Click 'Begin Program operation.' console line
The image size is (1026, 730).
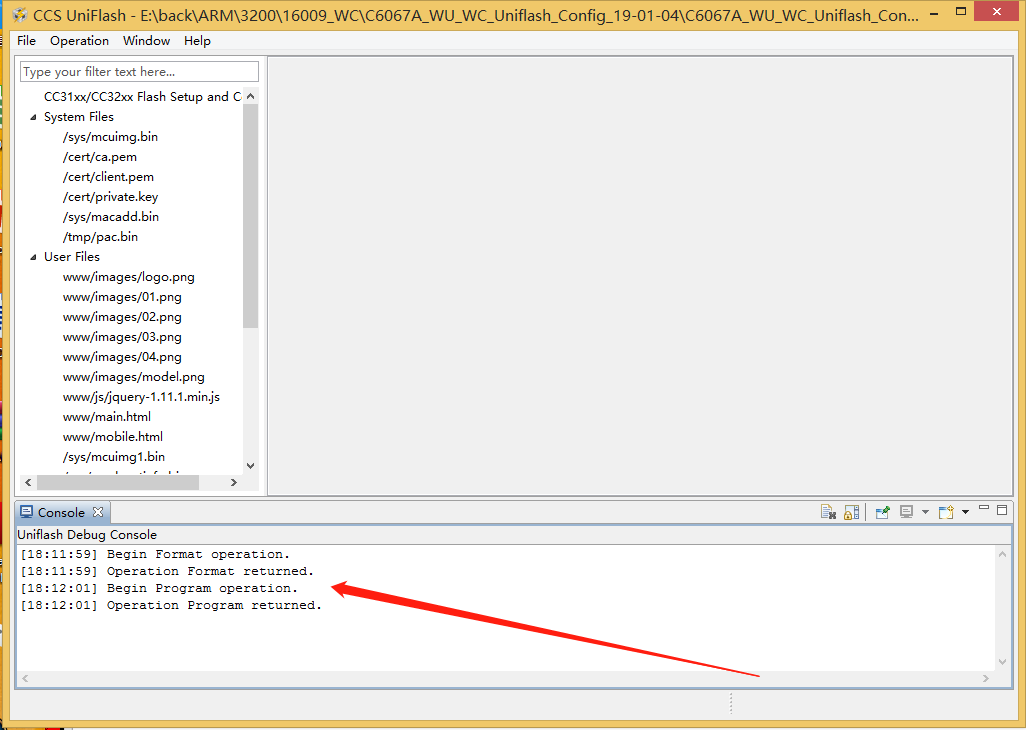159,588
